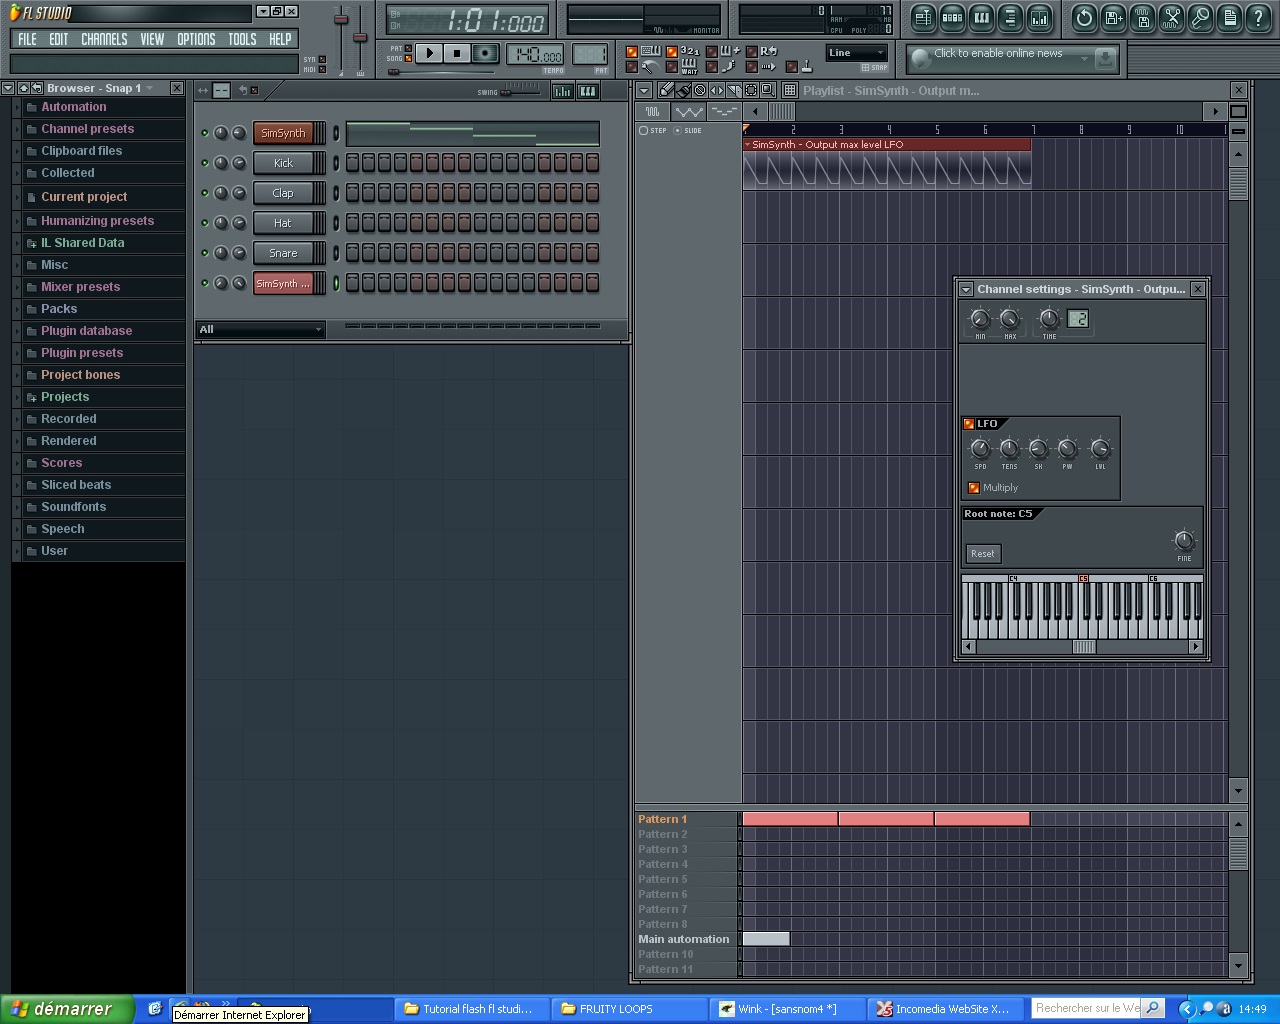Click the wave-disk render icon
Image resolution: width=1280 pixels, height=1024 pixels.
click(x=1142, y=18)
